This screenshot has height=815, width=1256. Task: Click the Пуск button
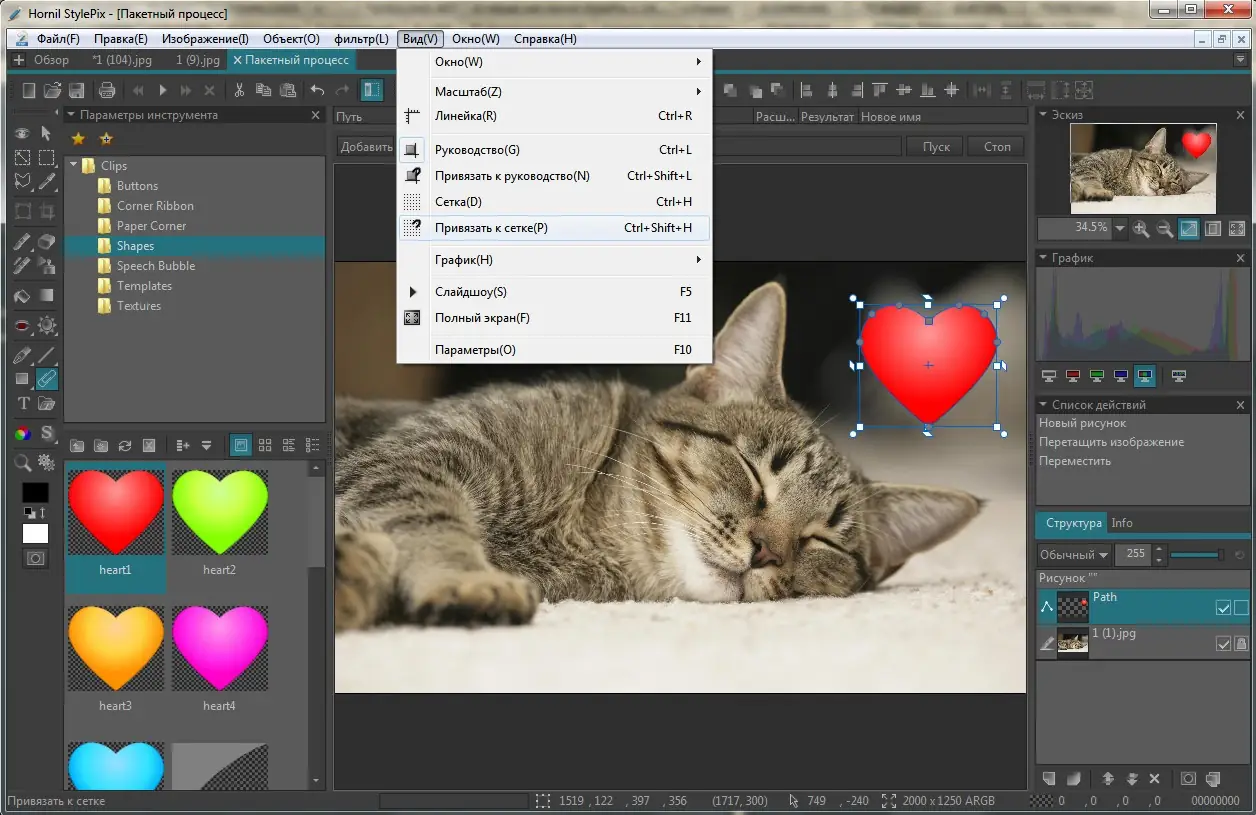[x=936, y=146]
